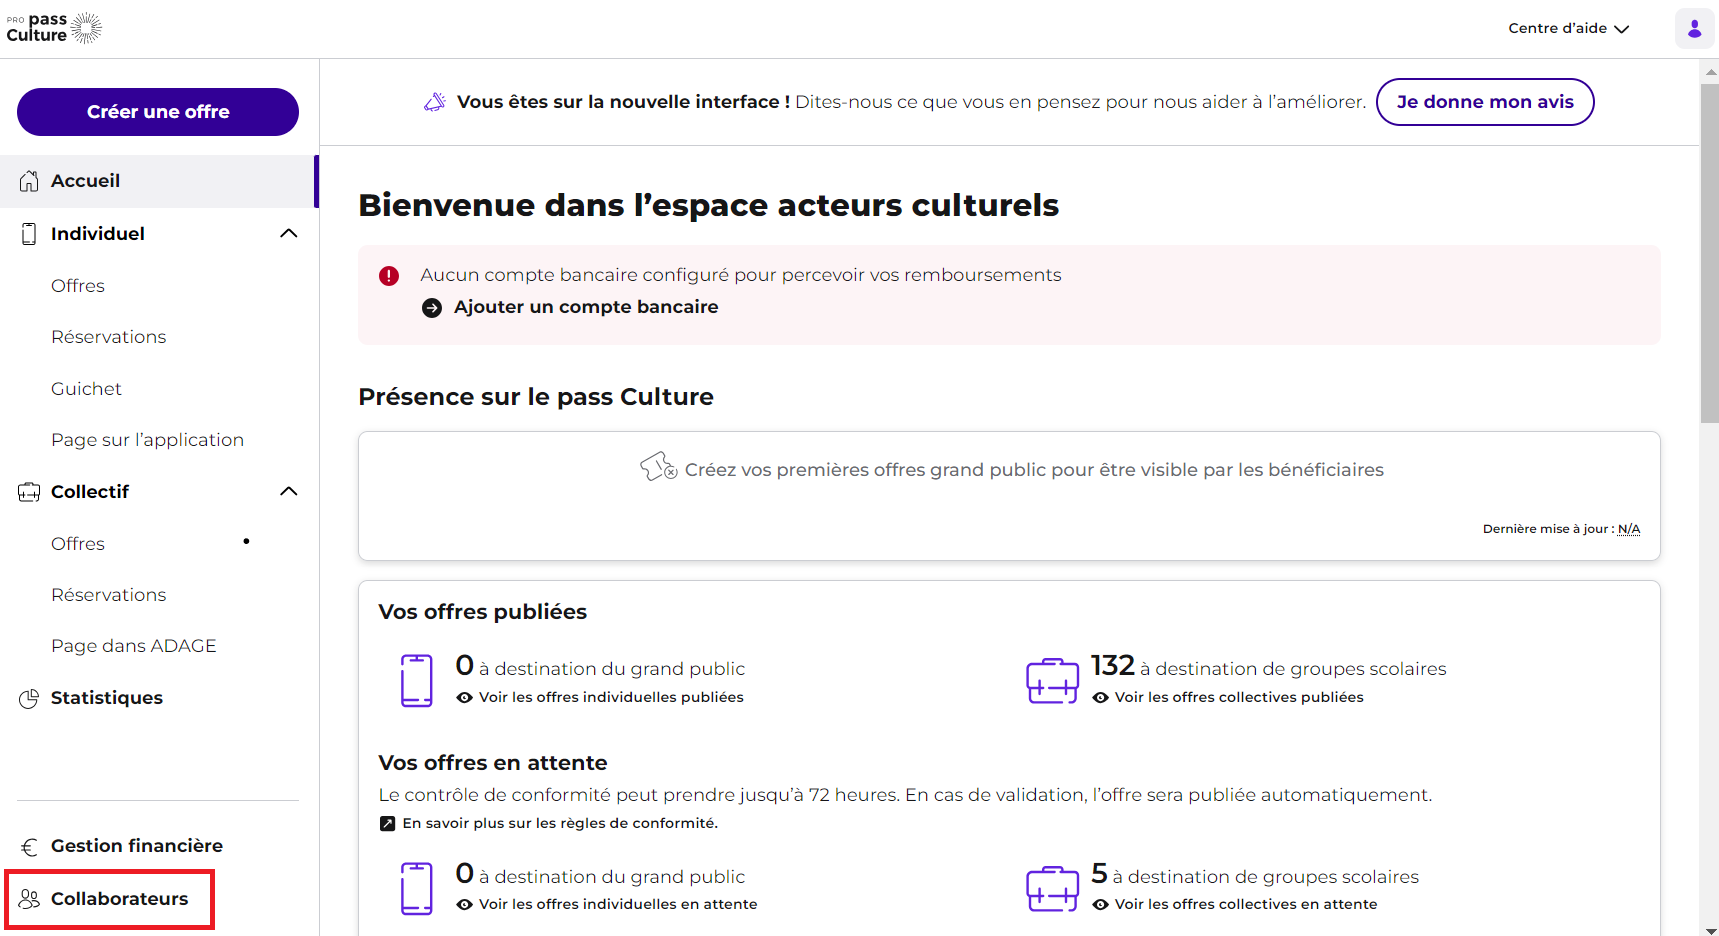This screenshot has width=1719, height=936.
Task: Collapse the Individuel section chevron
Action: pyautogui.click(x=289, y=234)
